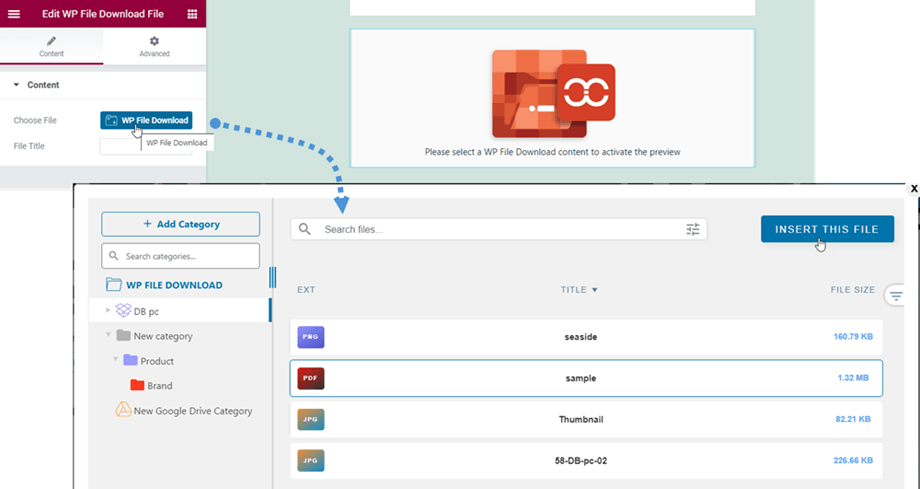Image resolution: width=920 pixels, height=489 pixels.
Task: Select the Product subcategory
Action: [156, 361]
